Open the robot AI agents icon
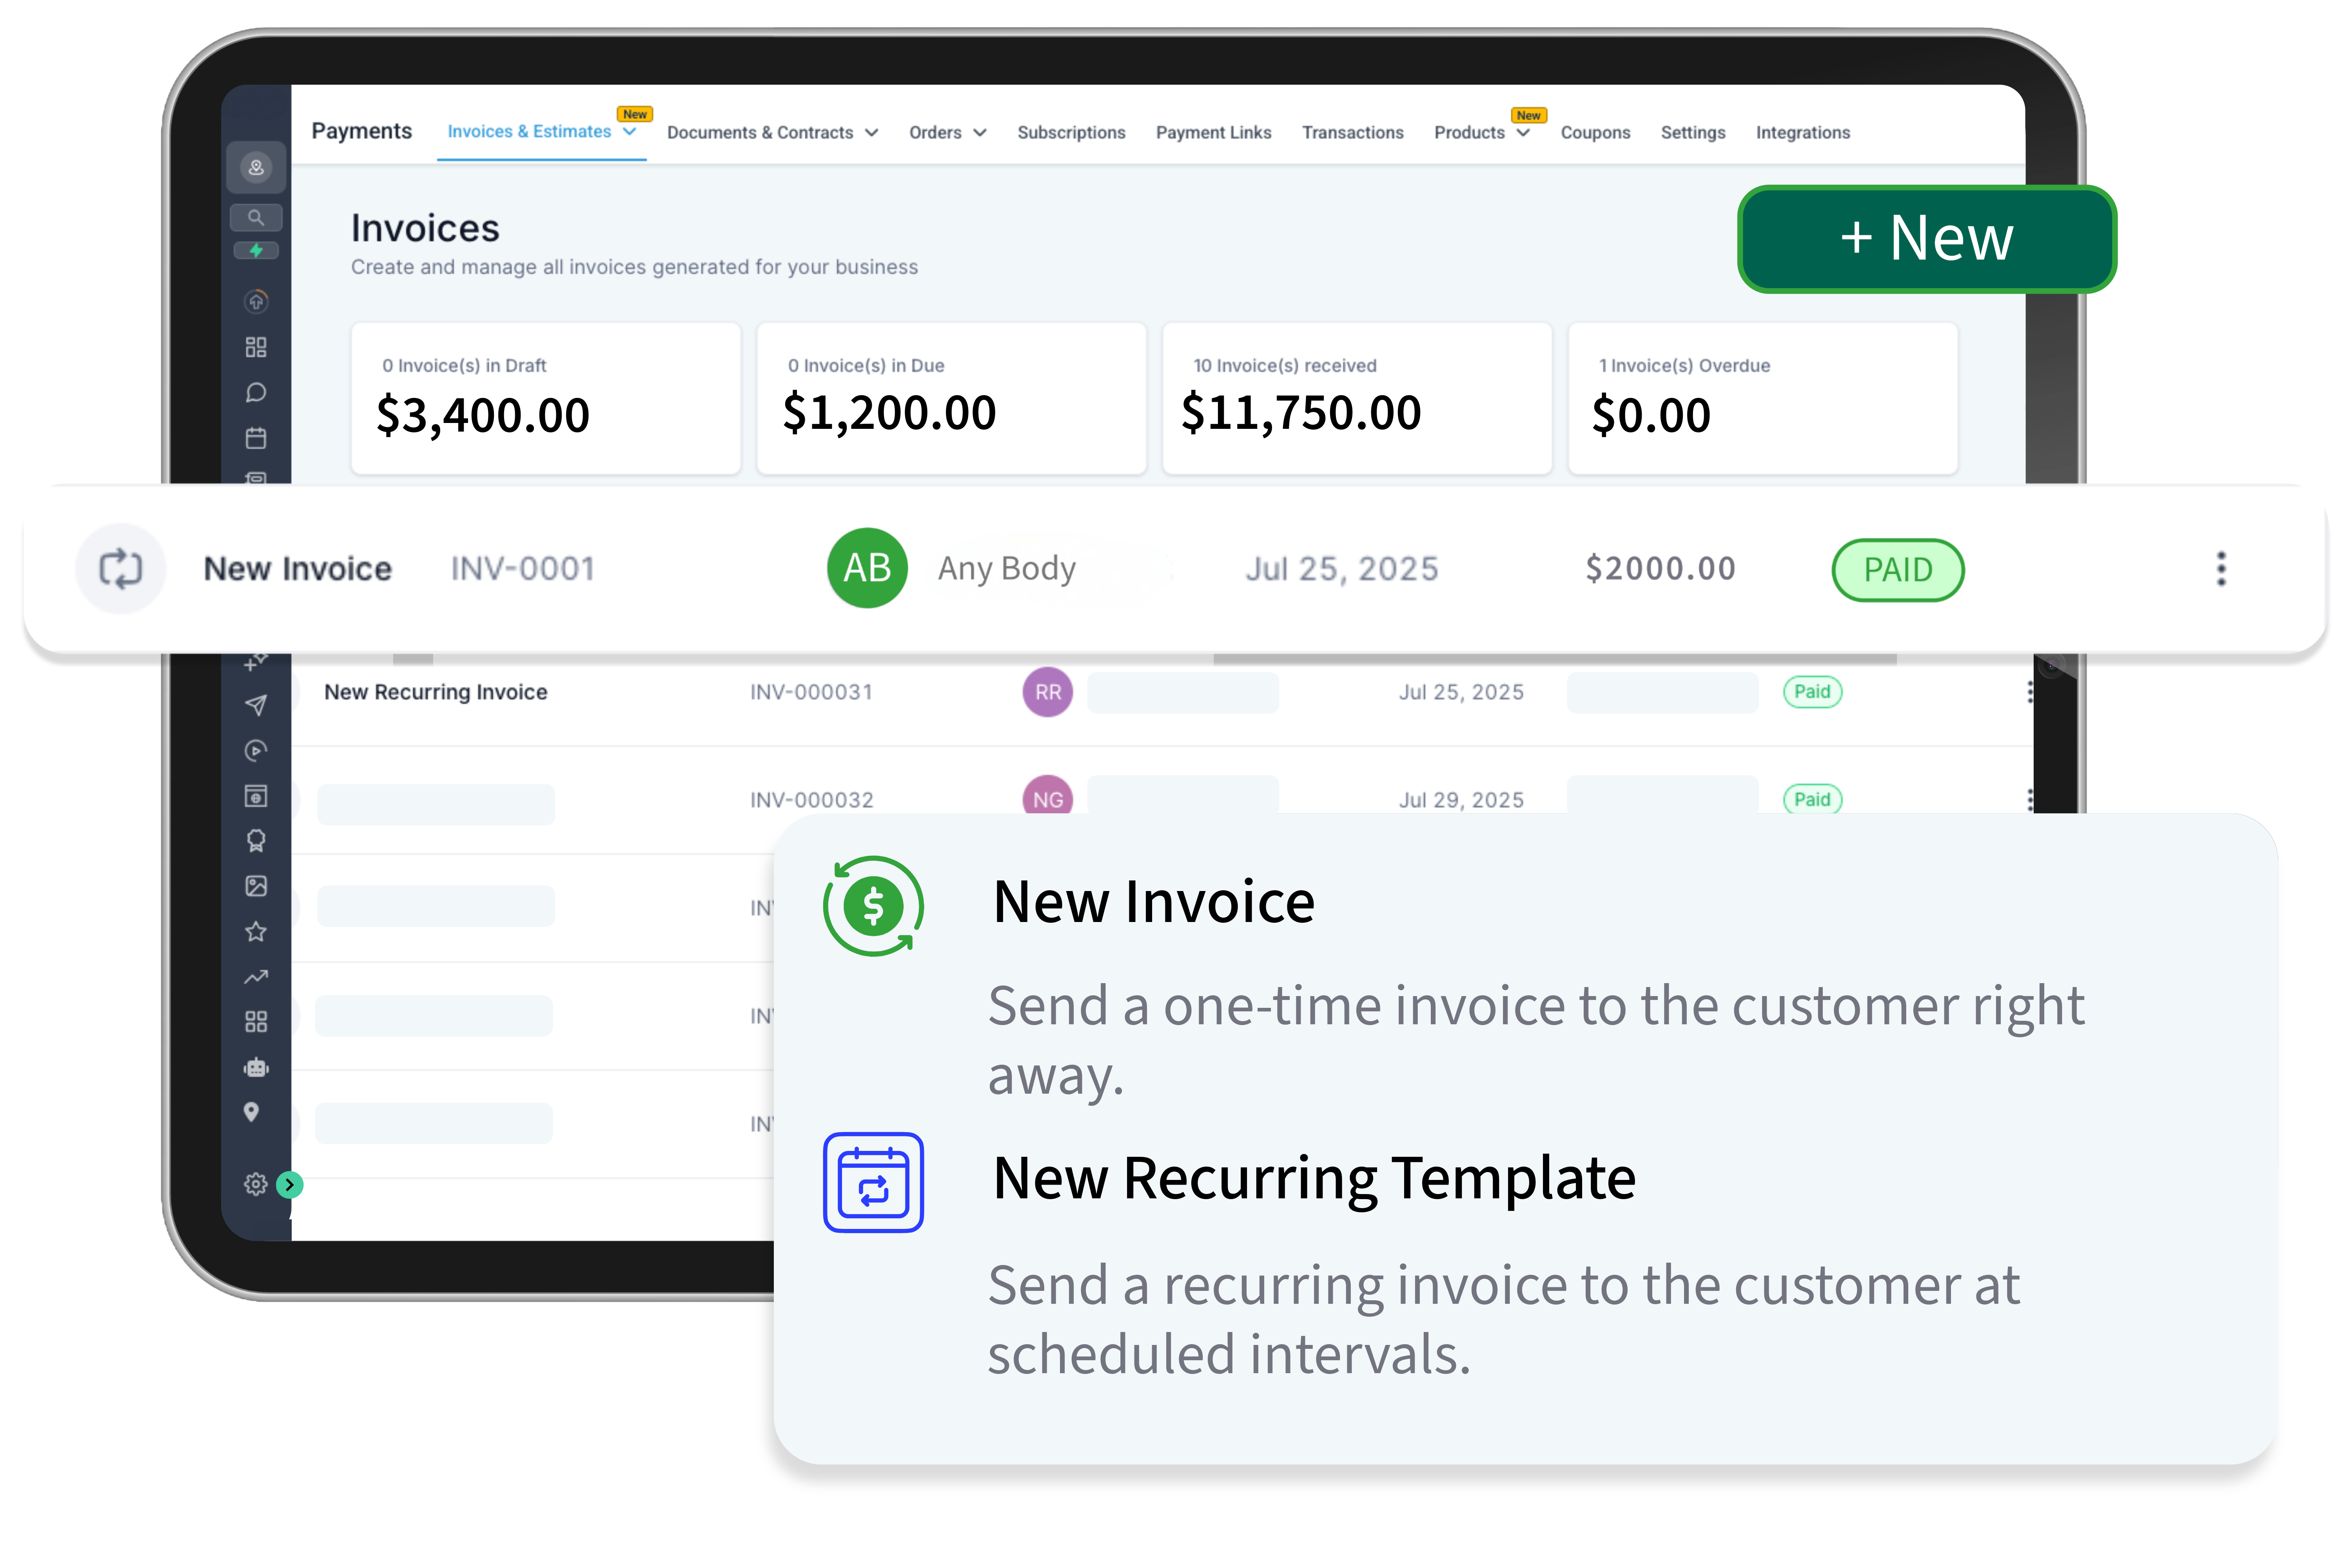Viewport: 2352px width, 1568px height. [x=256, y=1067]
